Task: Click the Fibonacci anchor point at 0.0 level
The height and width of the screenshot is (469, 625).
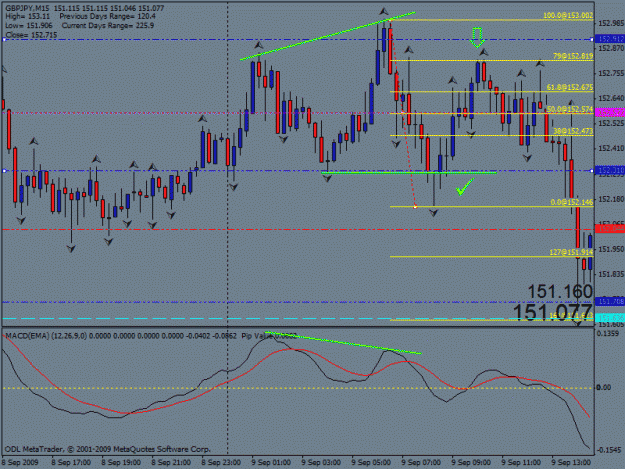Action: [415, 206]
